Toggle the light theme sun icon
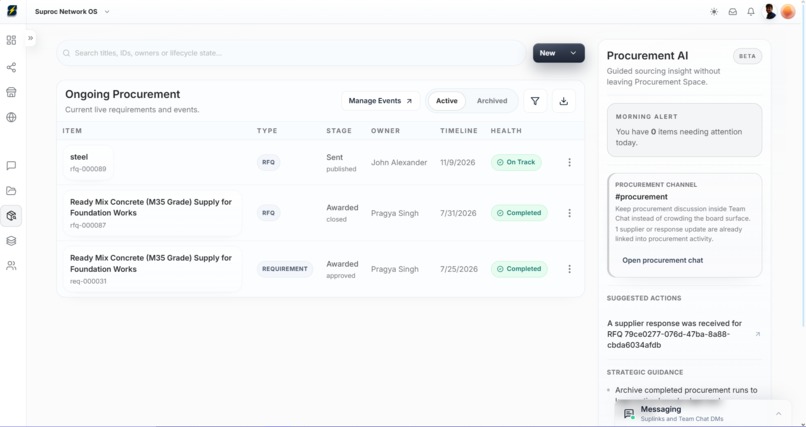The image size is (806, 427). click(x=714, y=12)
